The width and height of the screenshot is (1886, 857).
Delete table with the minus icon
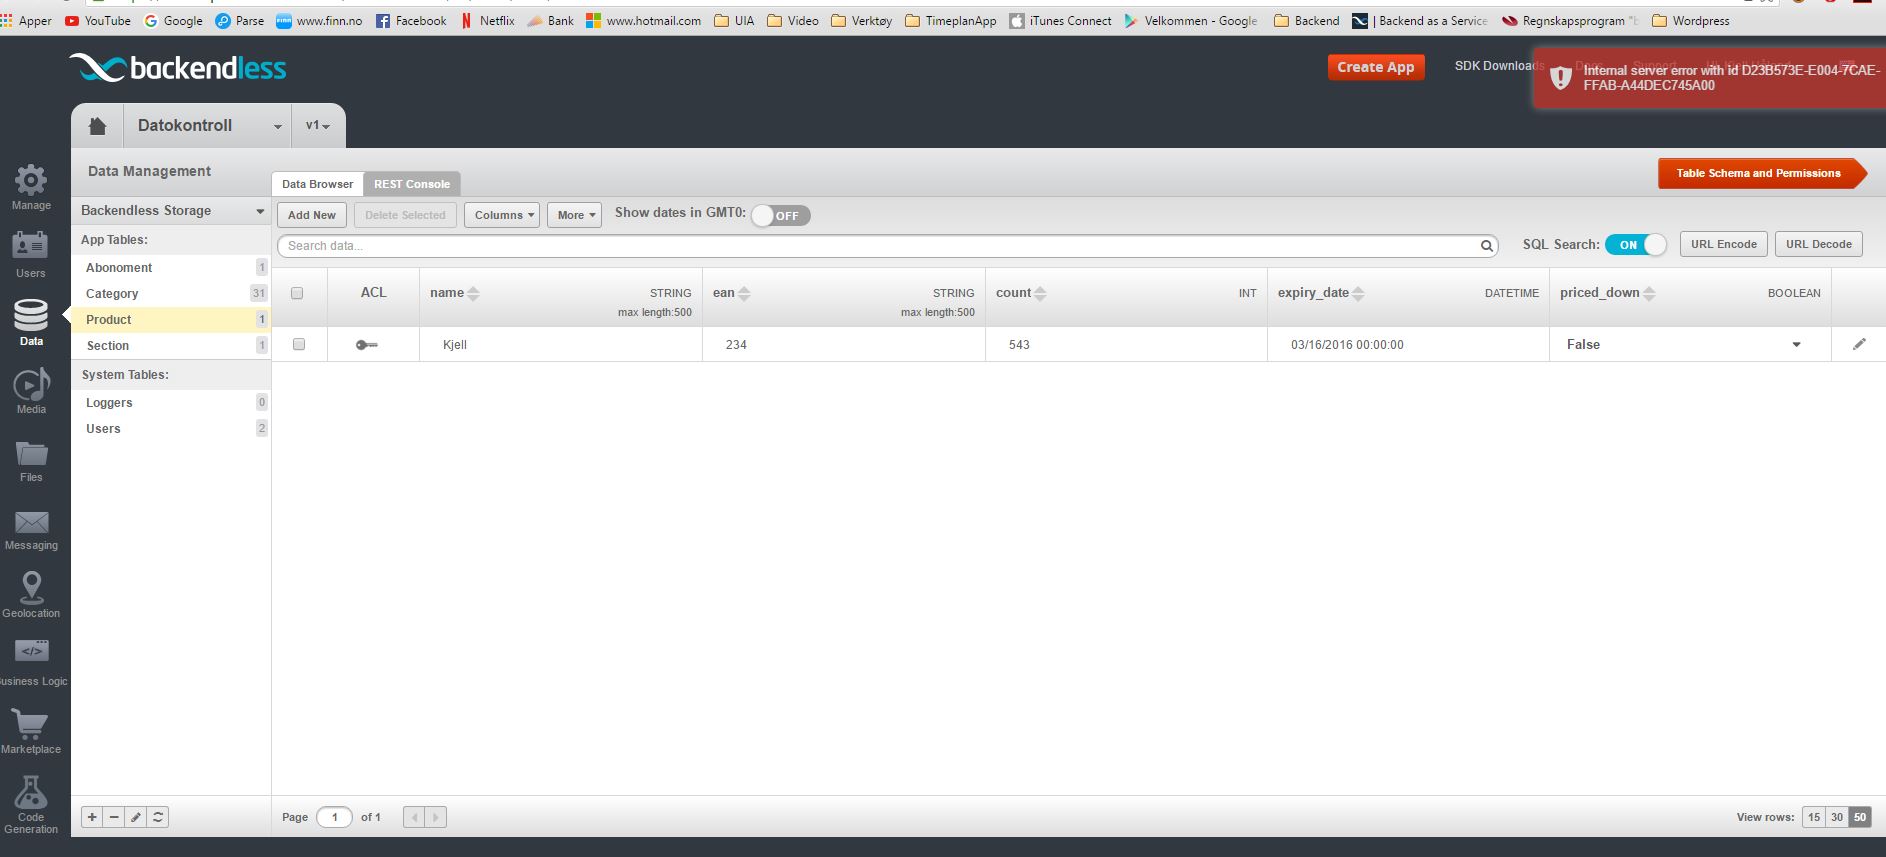(x=114, y=817)
